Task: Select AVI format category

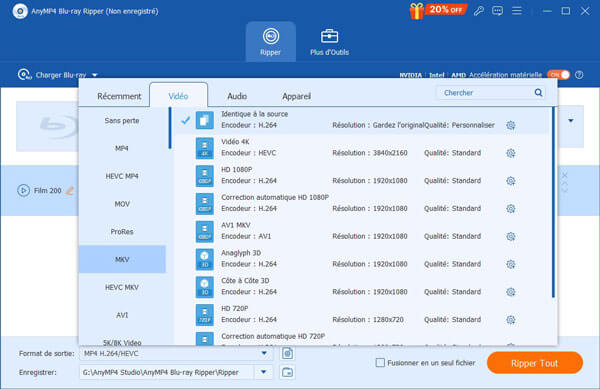Action: (x=122, y=315)
